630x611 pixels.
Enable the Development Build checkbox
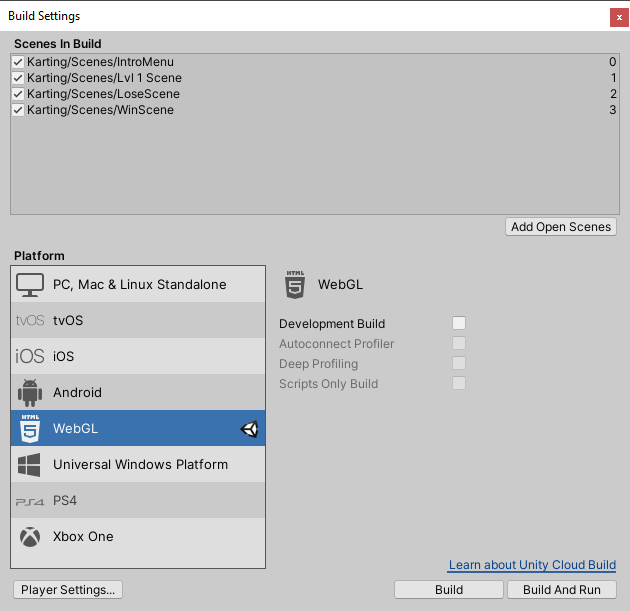click(x=459, y=323)
